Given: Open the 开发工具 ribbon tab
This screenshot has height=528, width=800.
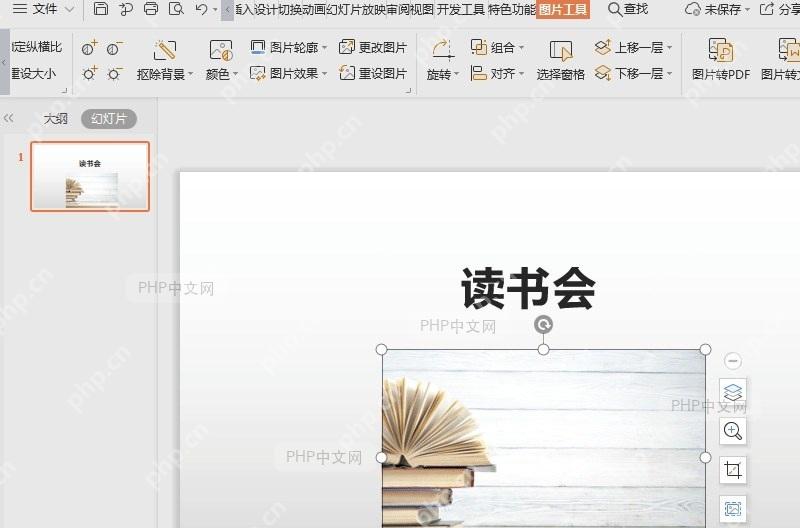Looking at the screenshot, I should coord(461,9).
